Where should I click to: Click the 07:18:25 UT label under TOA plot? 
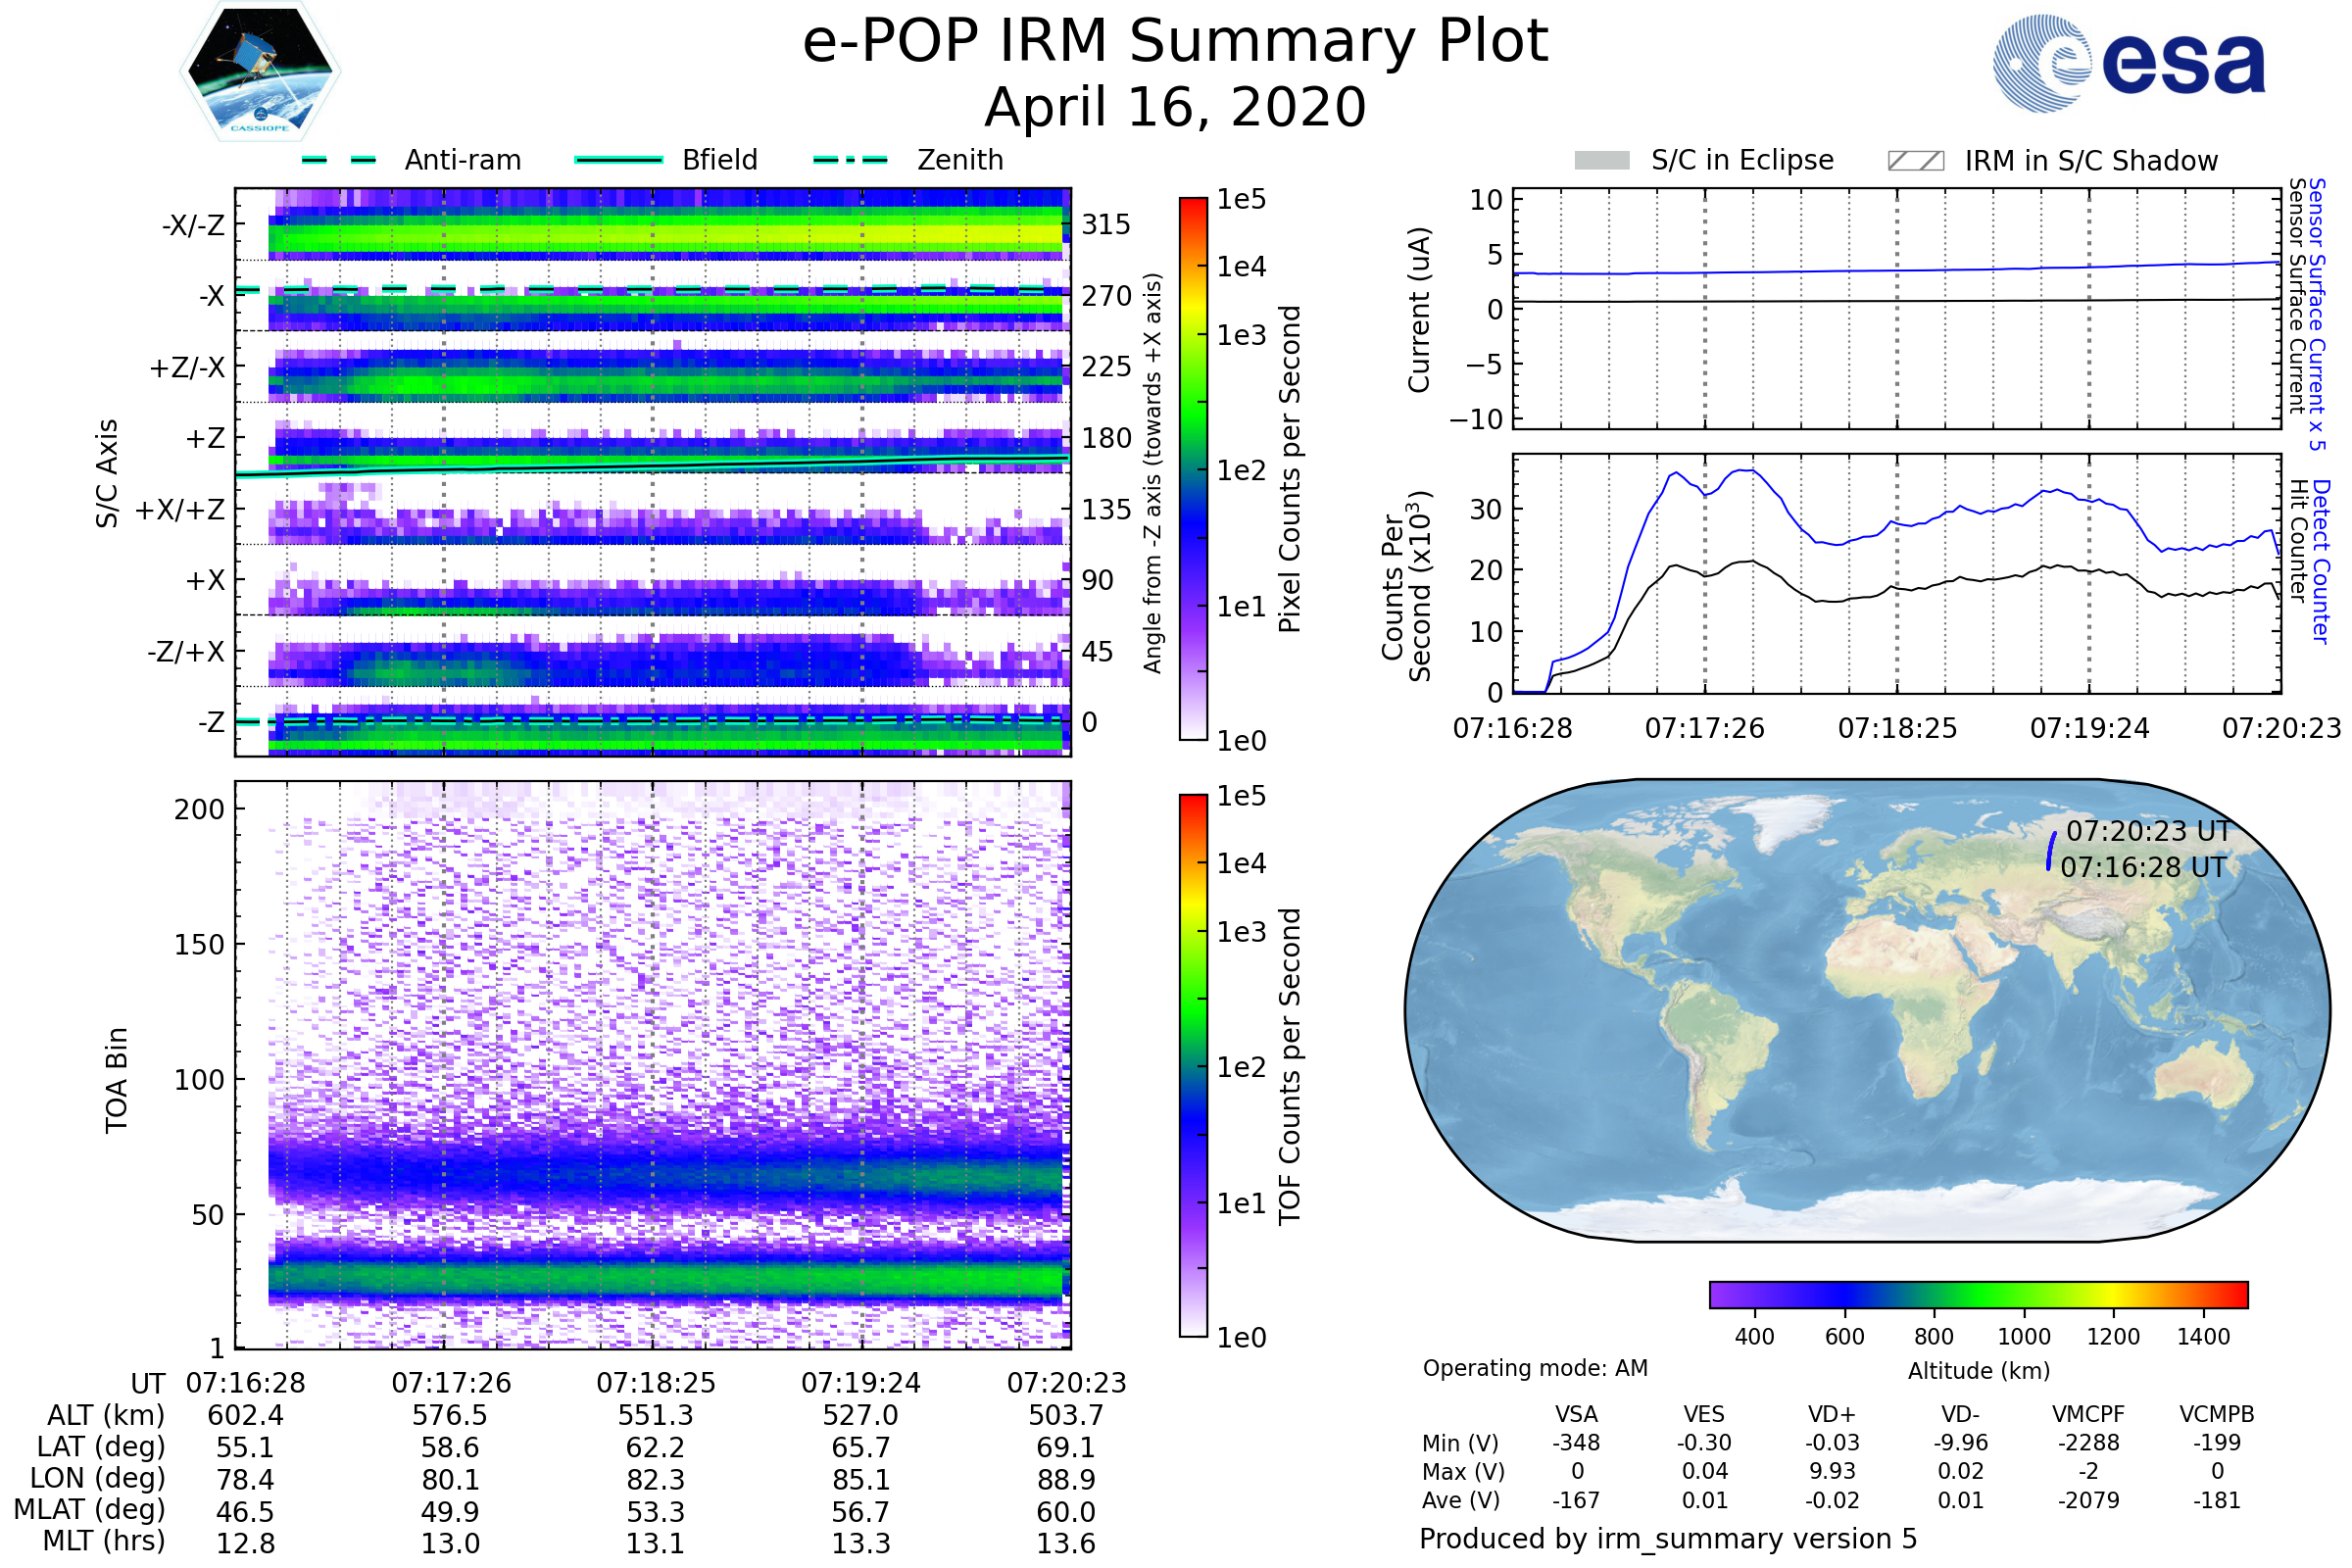pos(656,1383)
